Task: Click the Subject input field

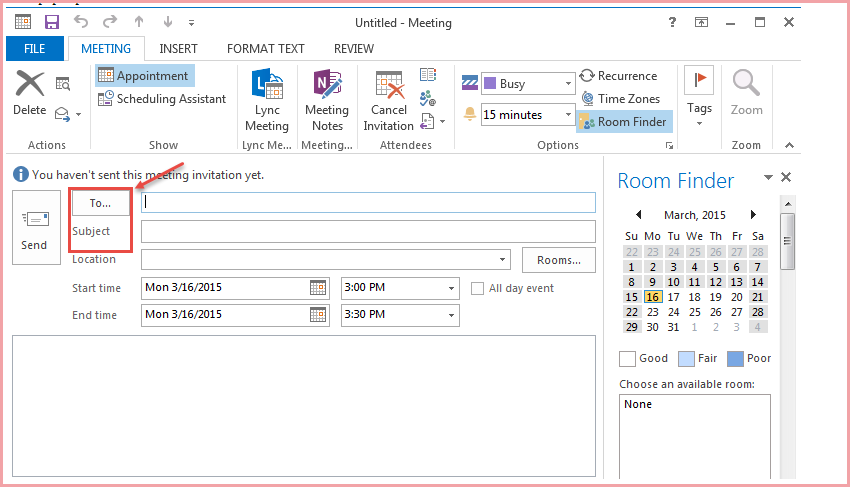Action: tap(368, 232)
